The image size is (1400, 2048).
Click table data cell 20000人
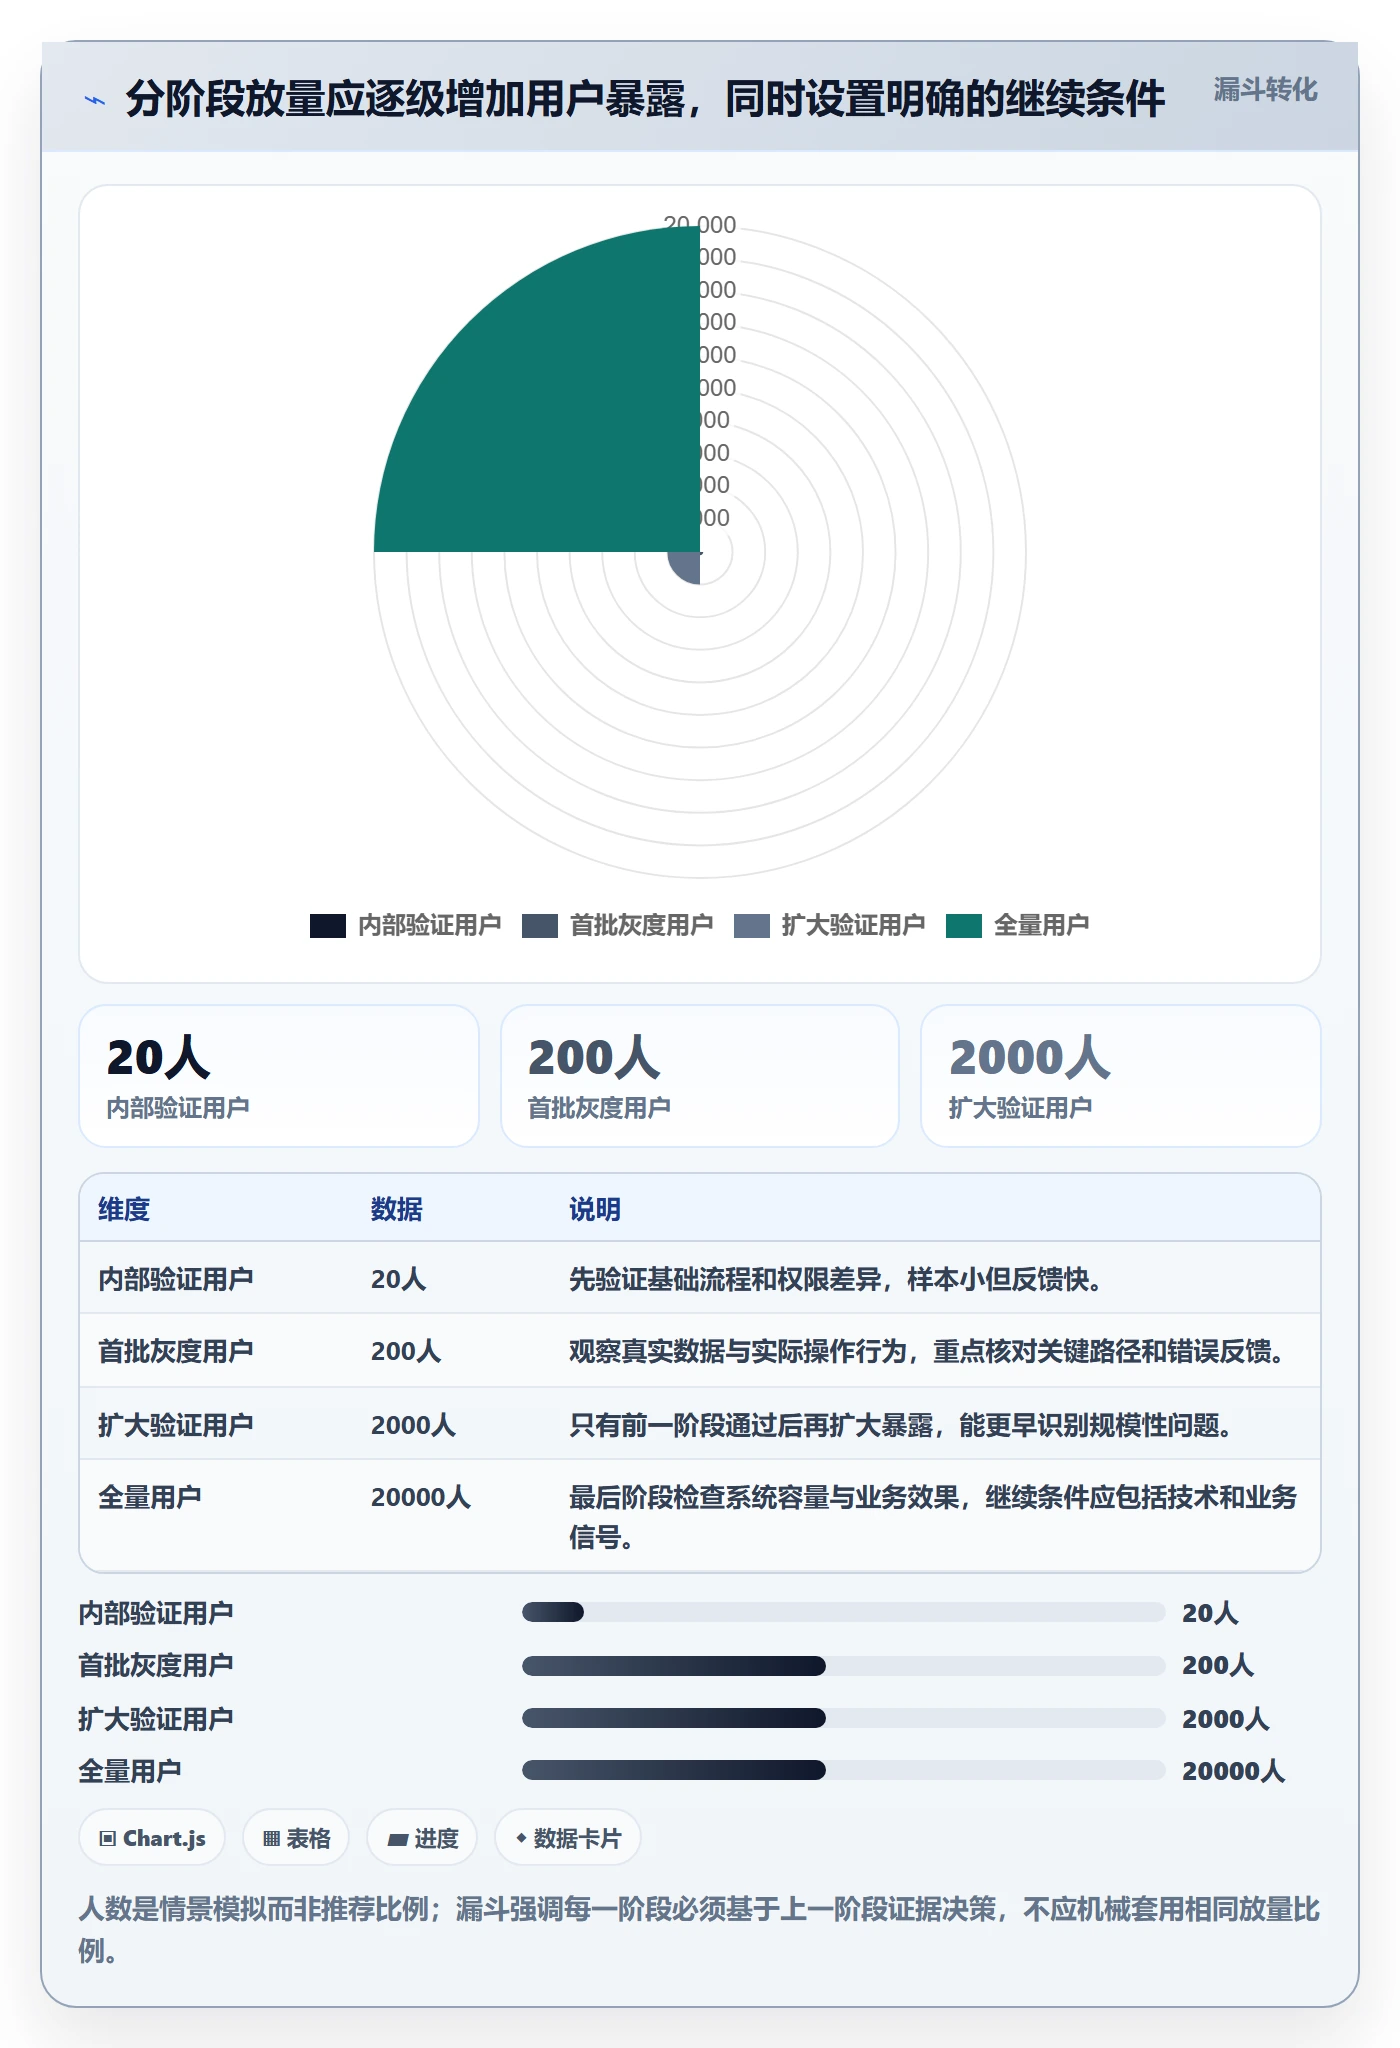(x=421, y=1497)
